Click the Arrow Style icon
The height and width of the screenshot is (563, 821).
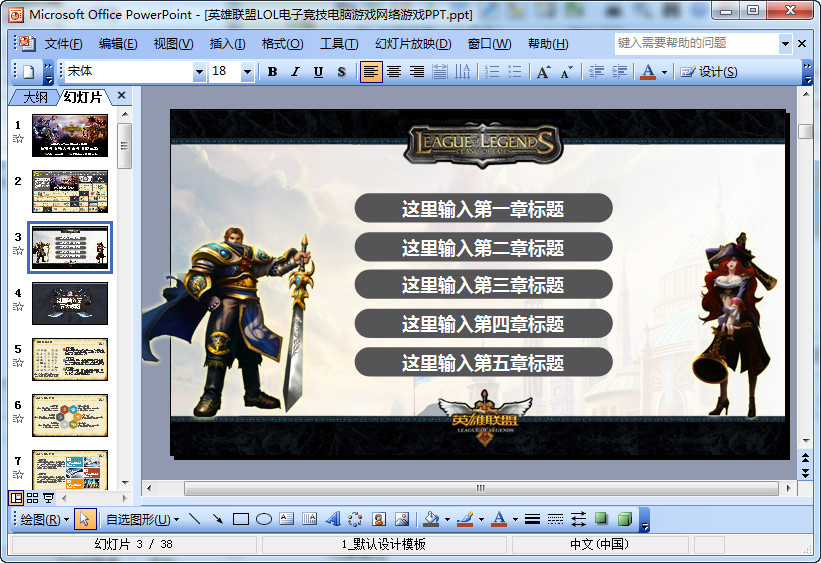coord(579,519)
